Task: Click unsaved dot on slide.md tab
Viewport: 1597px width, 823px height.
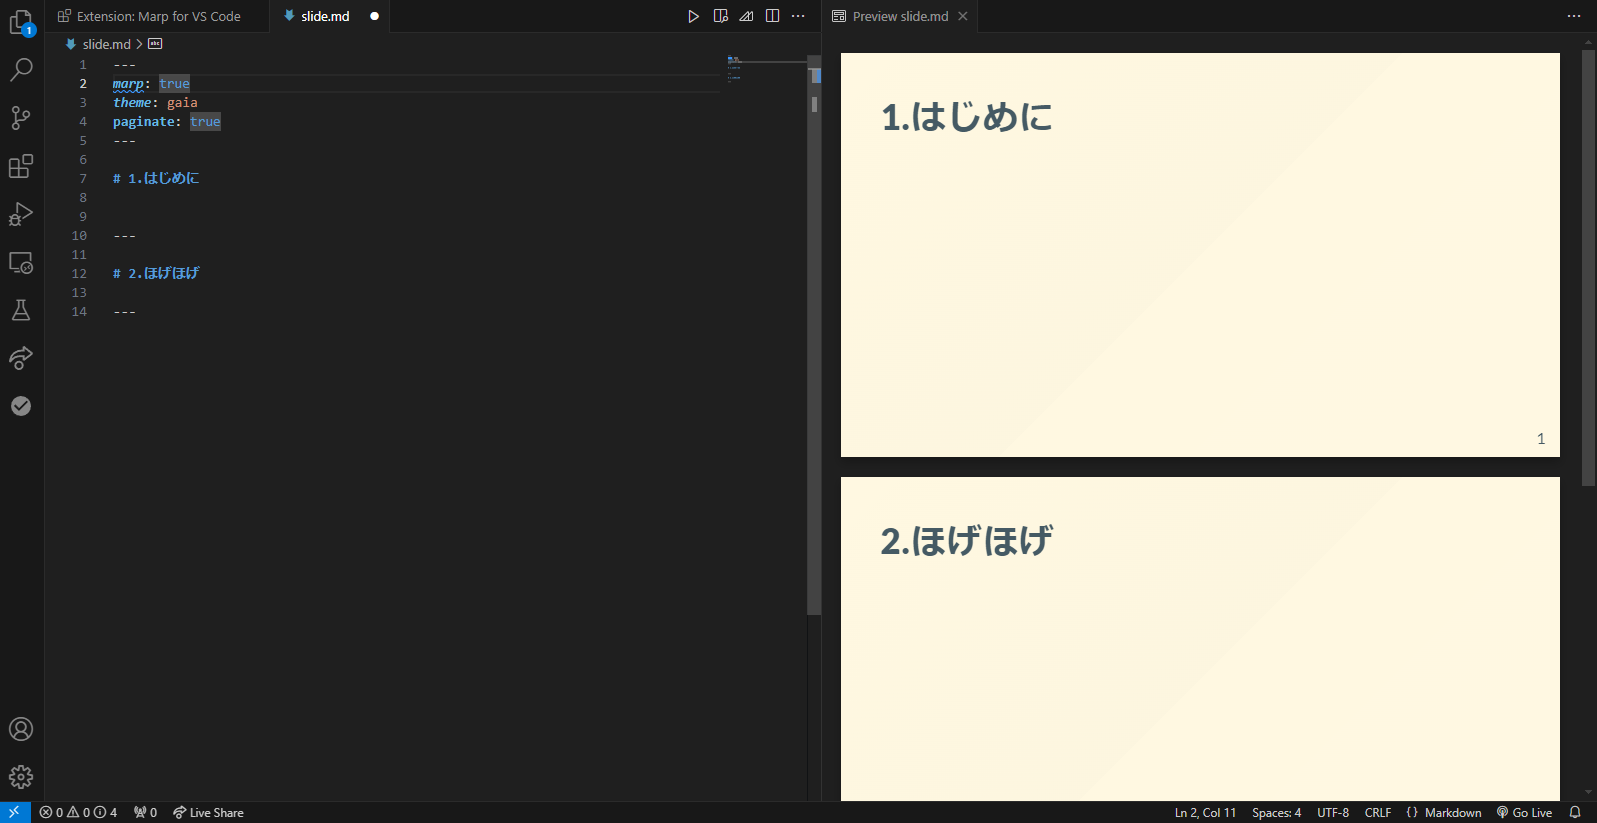Action: coord(374,16)
